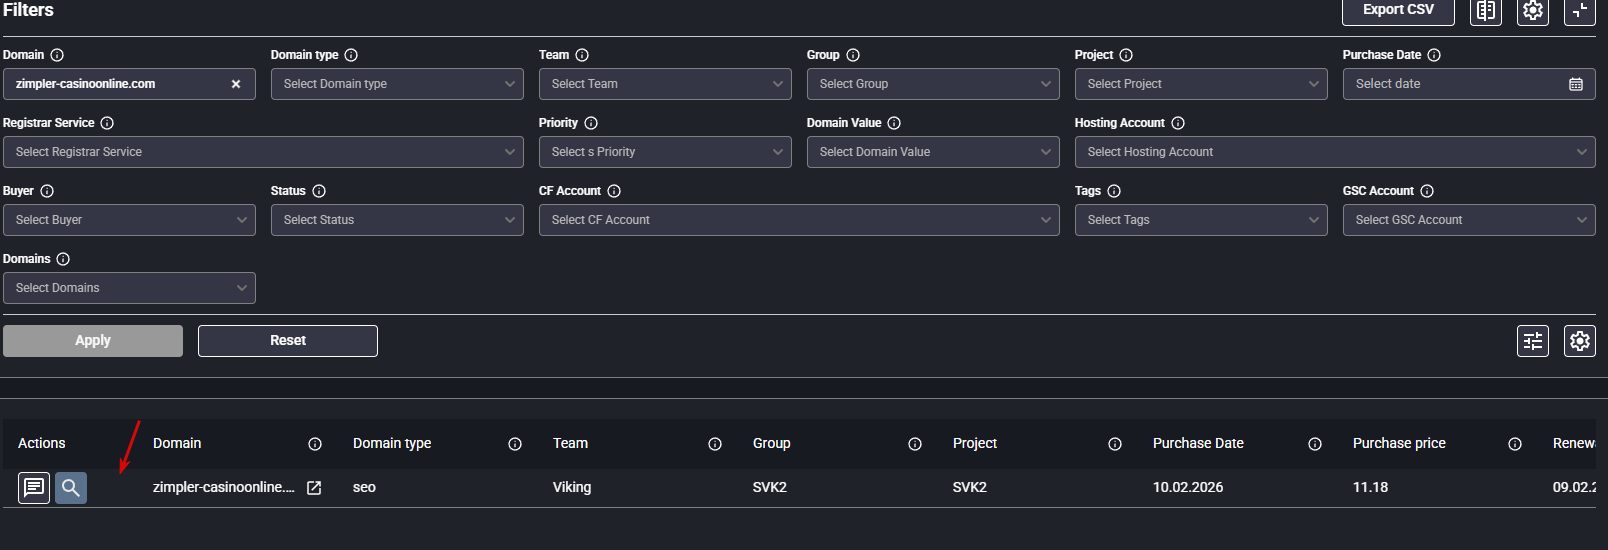Image resolution: width=1608 pixels, height=550 pixels.
Task: Collapse the Filters panel with shrink icon
Action: coord(1579,11)
